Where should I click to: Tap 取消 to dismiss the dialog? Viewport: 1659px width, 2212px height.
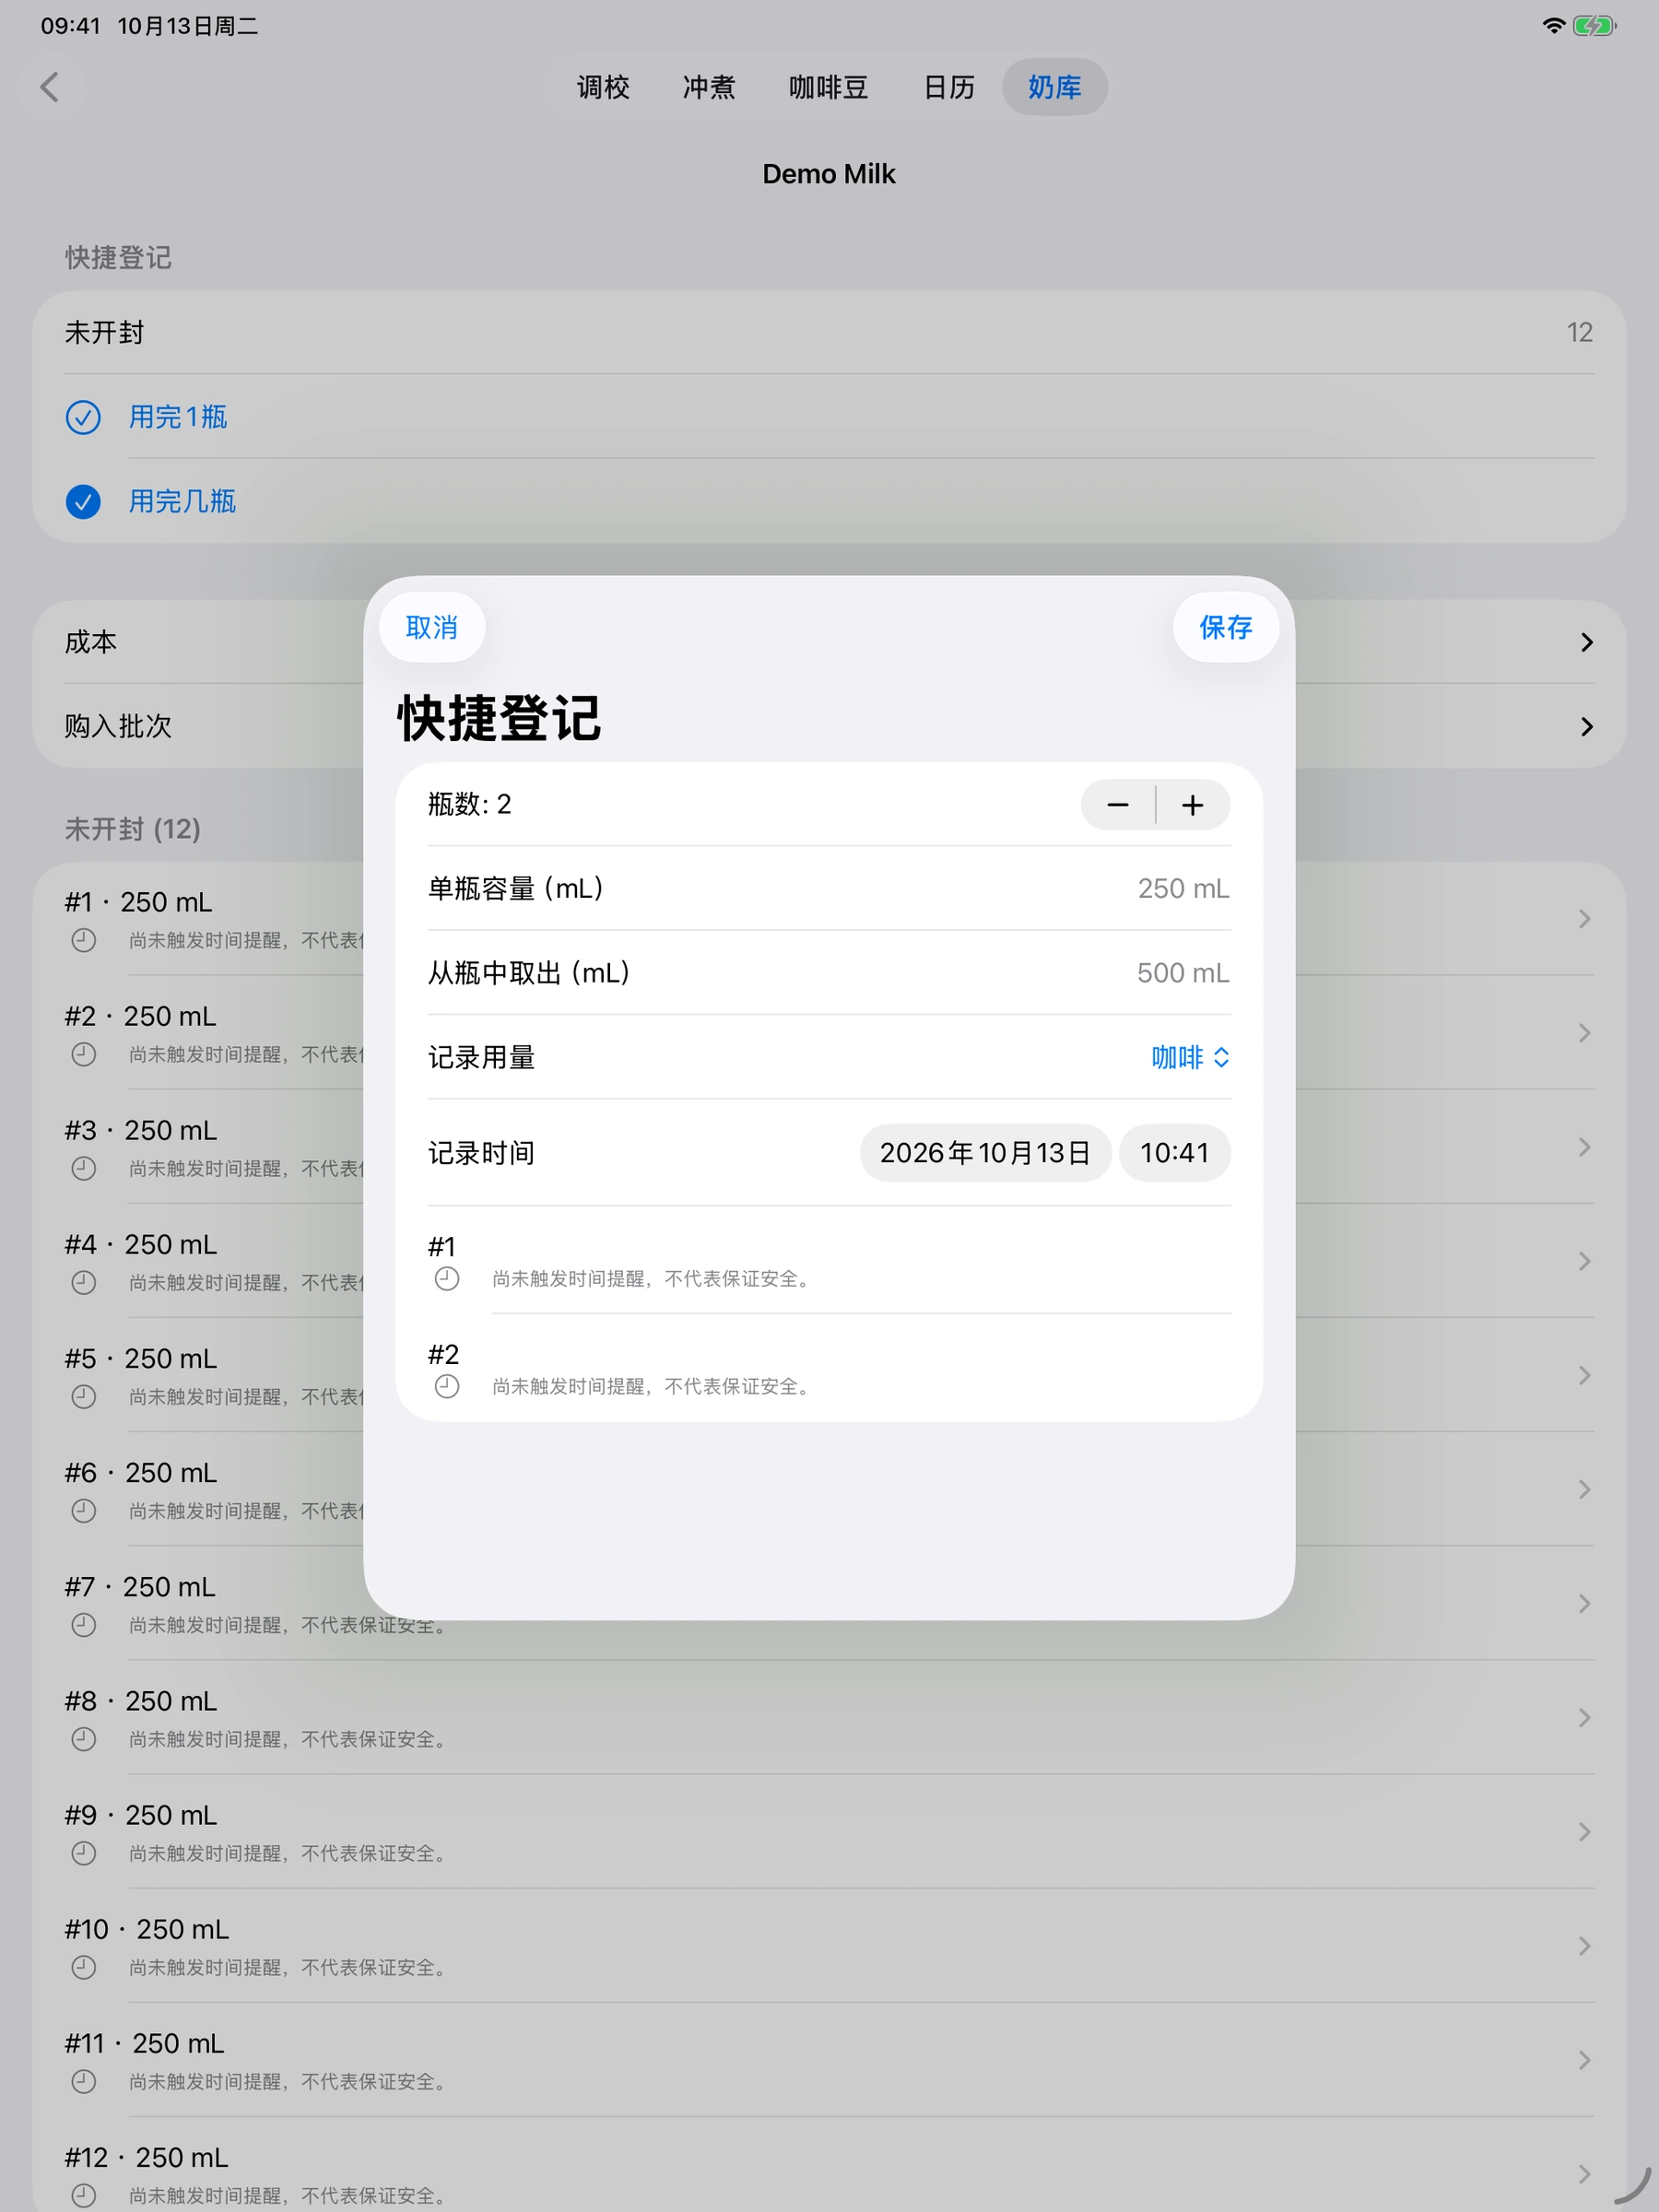click(x=432, y=627)
